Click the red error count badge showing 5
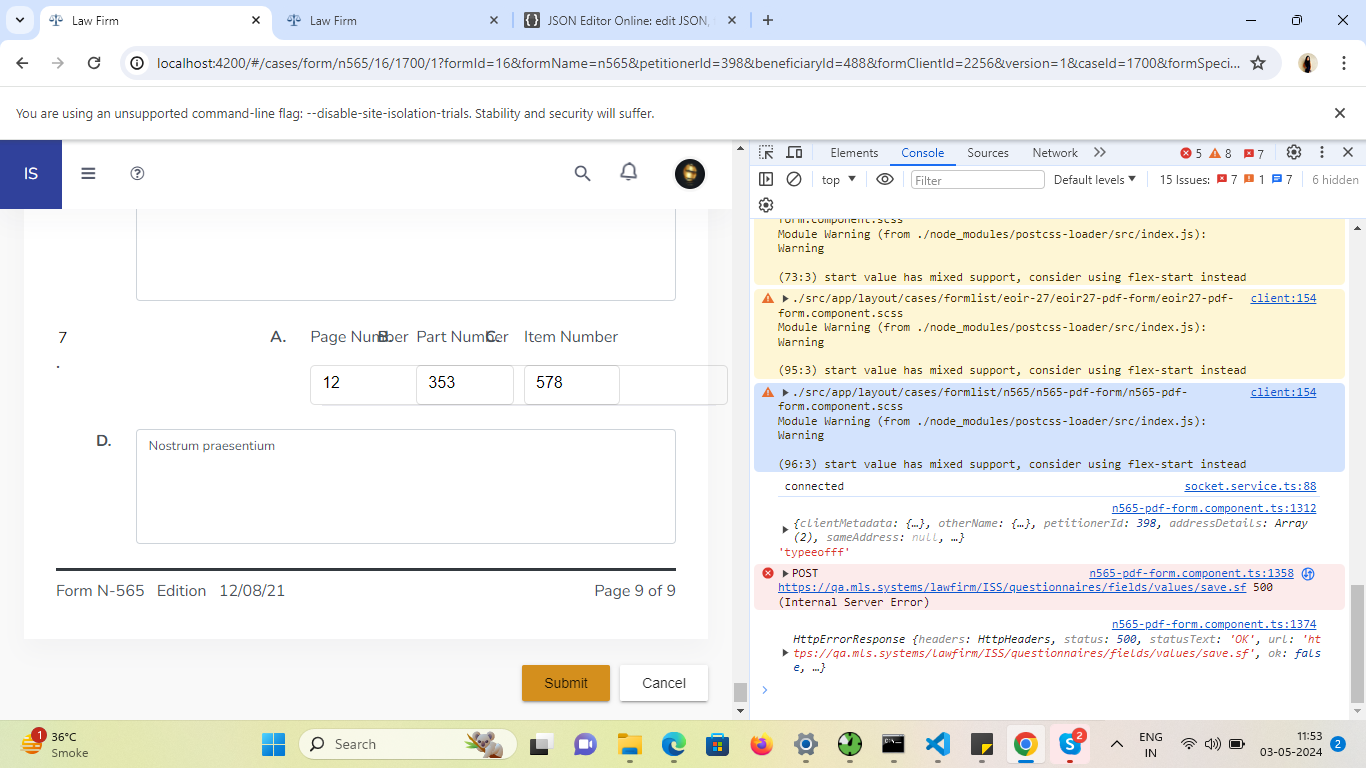Image resolution: width=1366 pixels, height=768 pixels. click(1191, 154)
